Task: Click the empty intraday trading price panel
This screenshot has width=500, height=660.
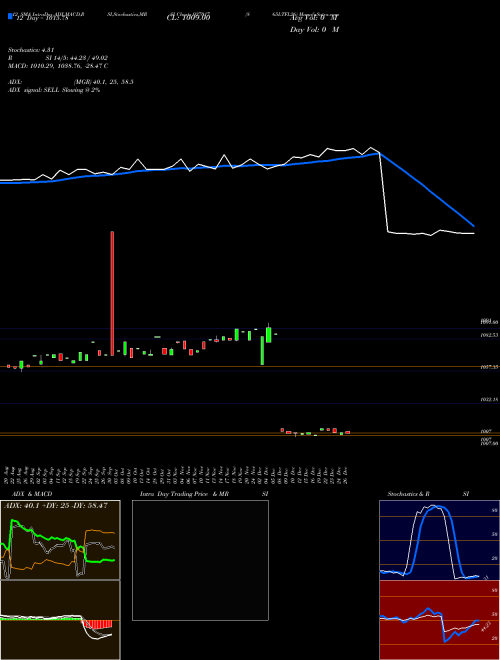Action: 200,560
